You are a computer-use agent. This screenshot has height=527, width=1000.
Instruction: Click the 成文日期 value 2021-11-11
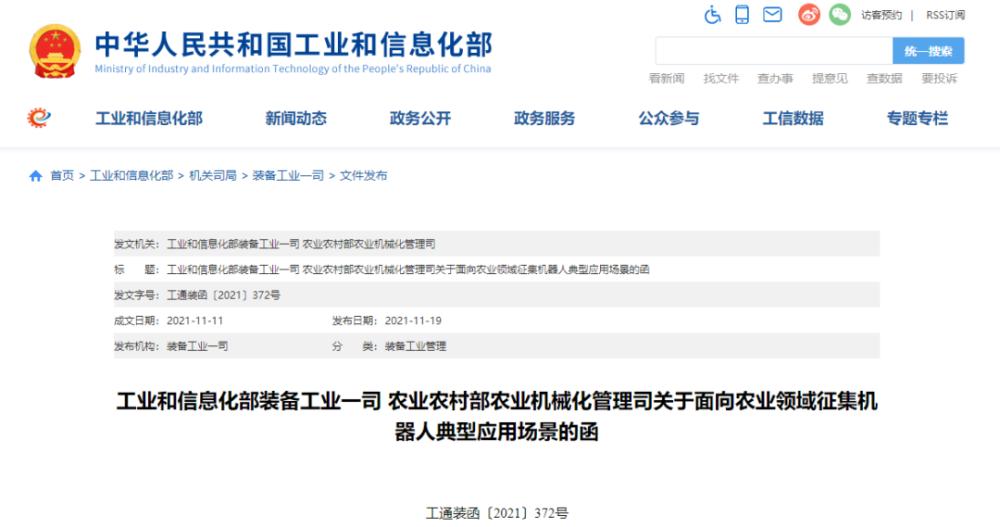coord(195,320)
